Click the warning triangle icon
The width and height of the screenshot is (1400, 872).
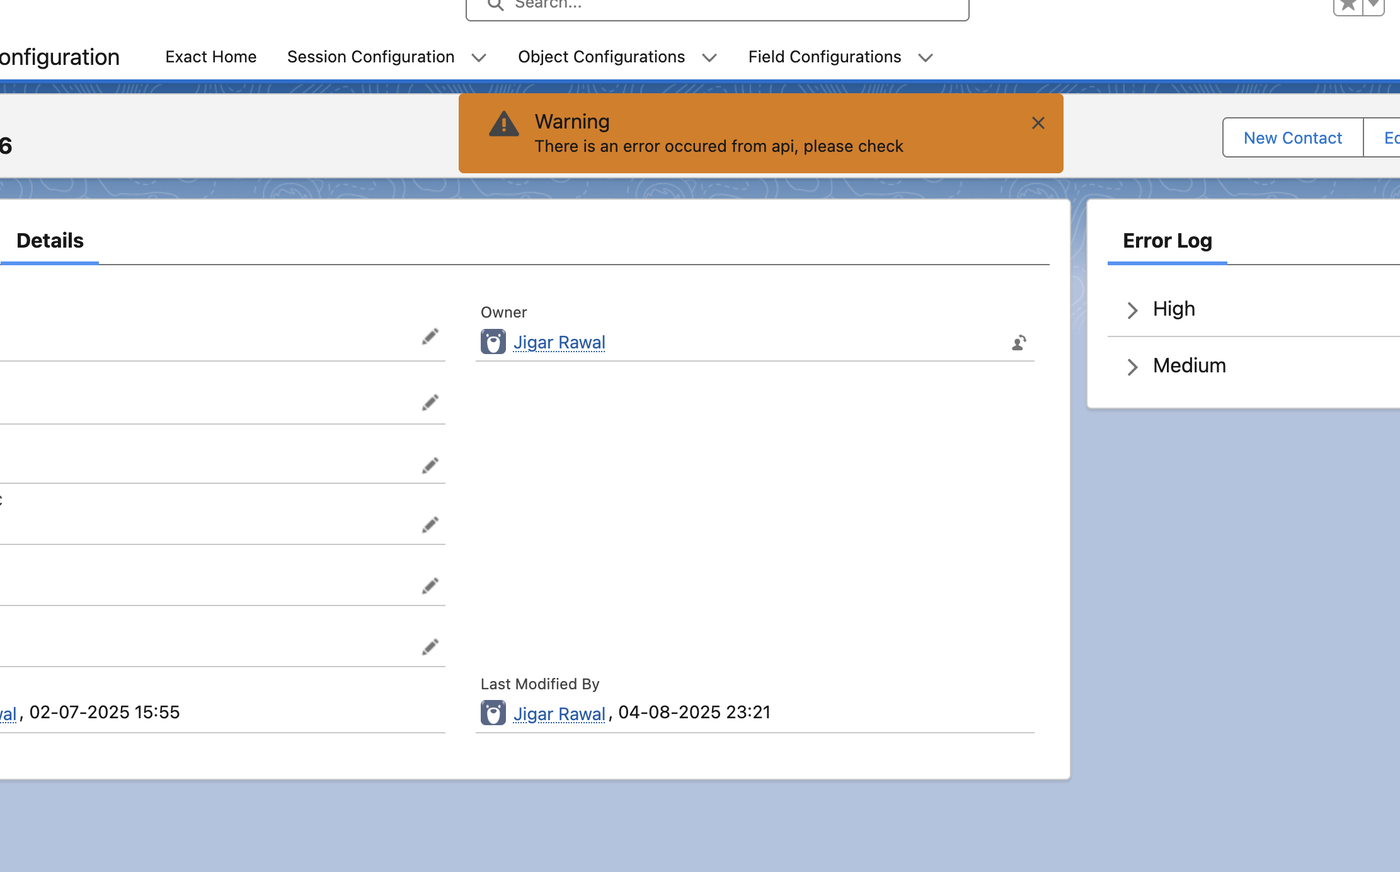click(x=504, y=123)
